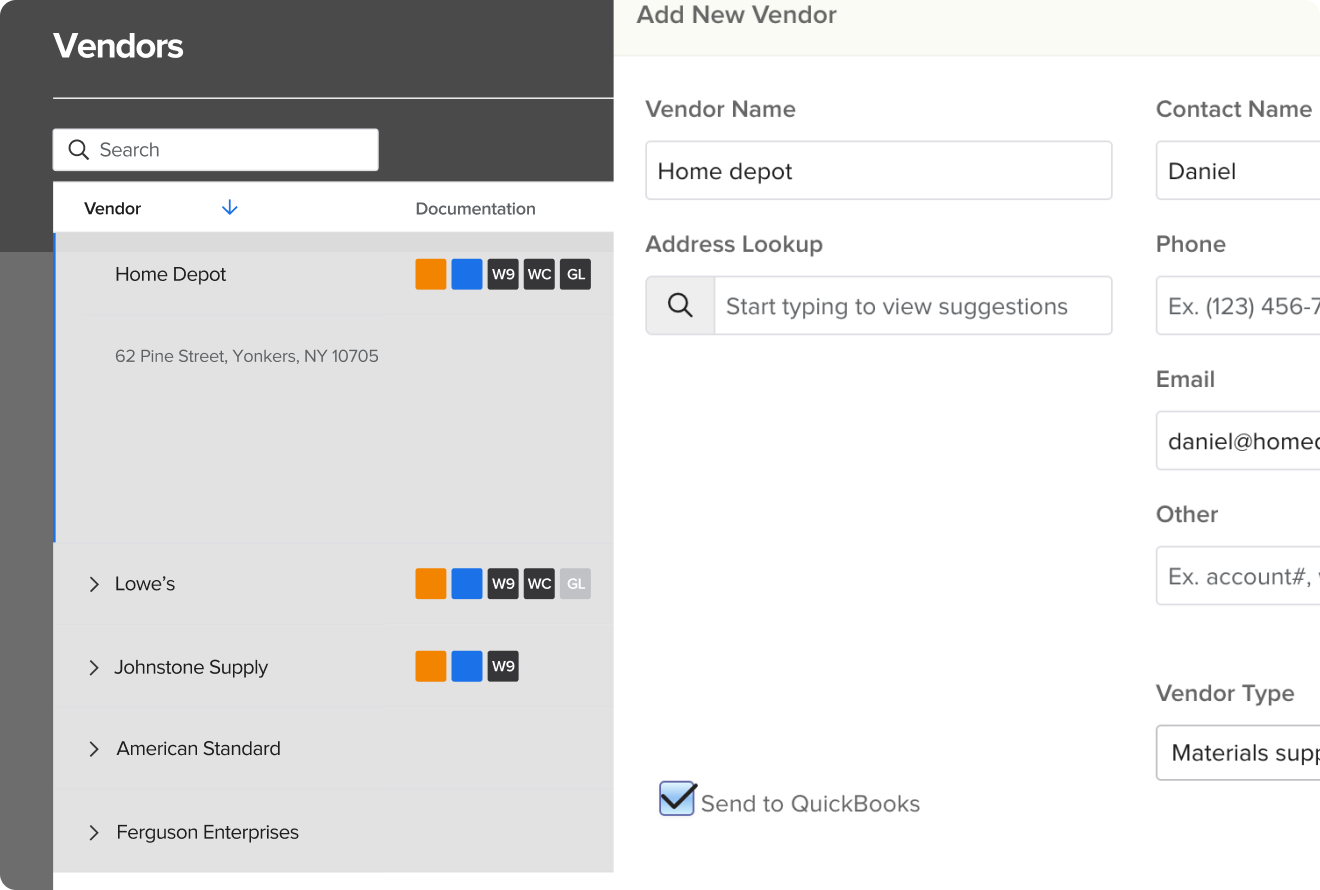Click the Vendor Name input field
Viewport: 1320px width, 890px height.
coord(878,171)
